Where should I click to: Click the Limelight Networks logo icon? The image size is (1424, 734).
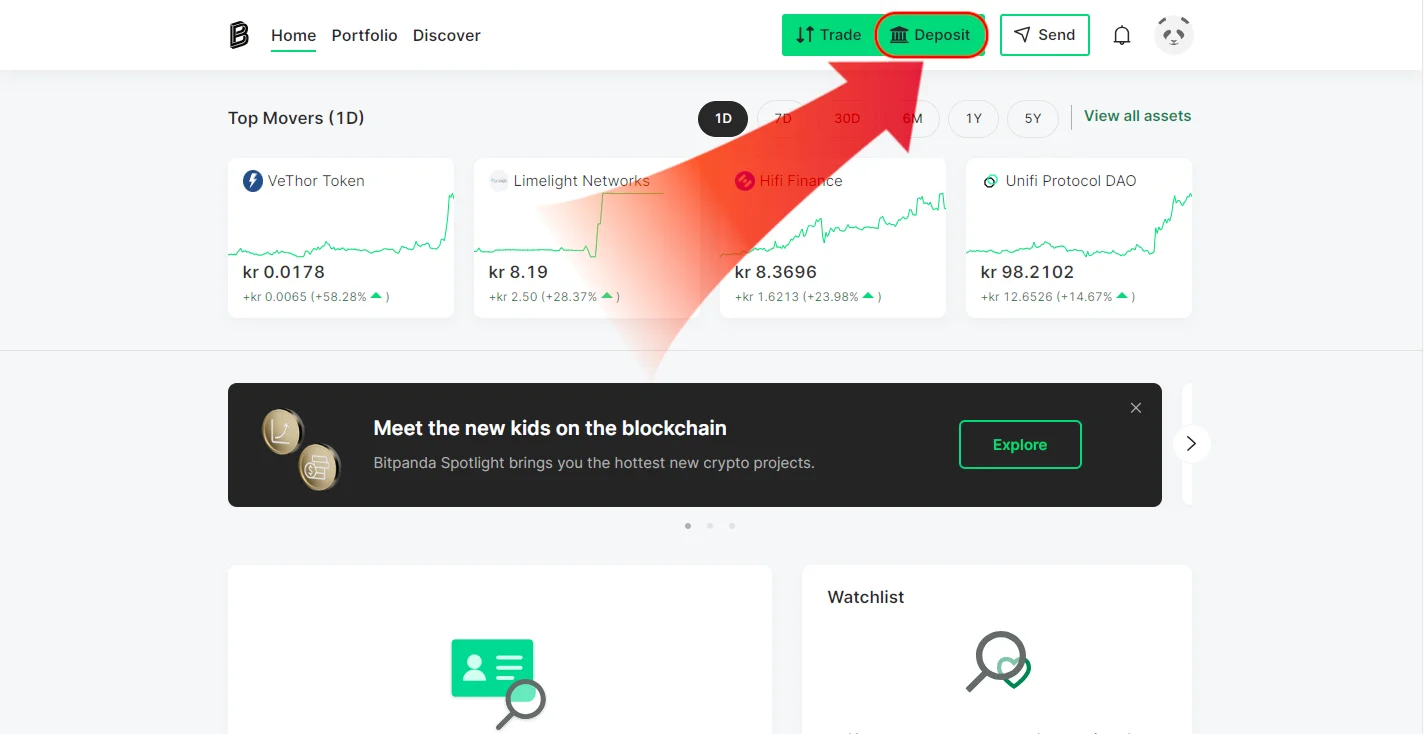tap(499, 181)
